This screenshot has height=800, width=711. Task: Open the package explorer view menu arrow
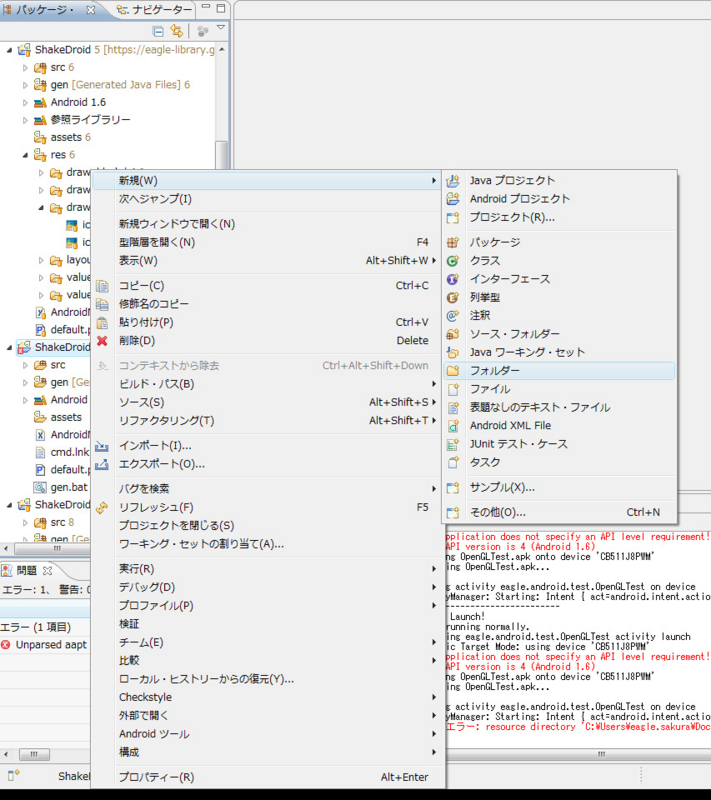point(221,28)
